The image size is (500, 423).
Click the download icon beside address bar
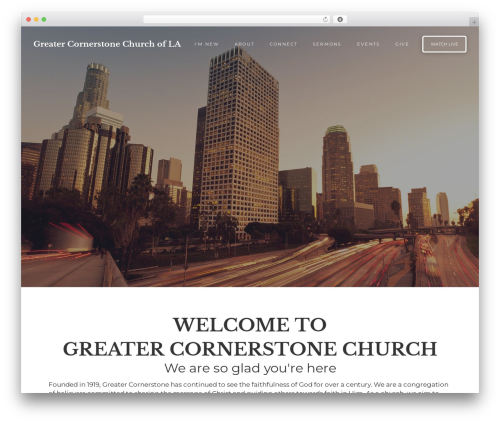pyautogui.click(x=340, y=20)
